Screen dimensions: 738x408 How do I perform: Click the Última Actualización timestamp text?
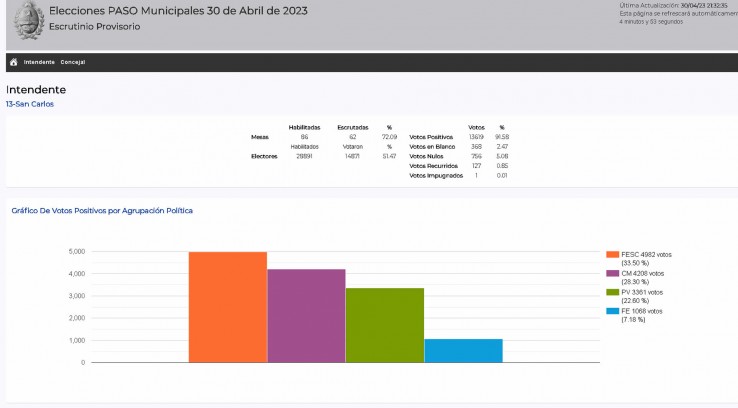click(x=677, y=5)
